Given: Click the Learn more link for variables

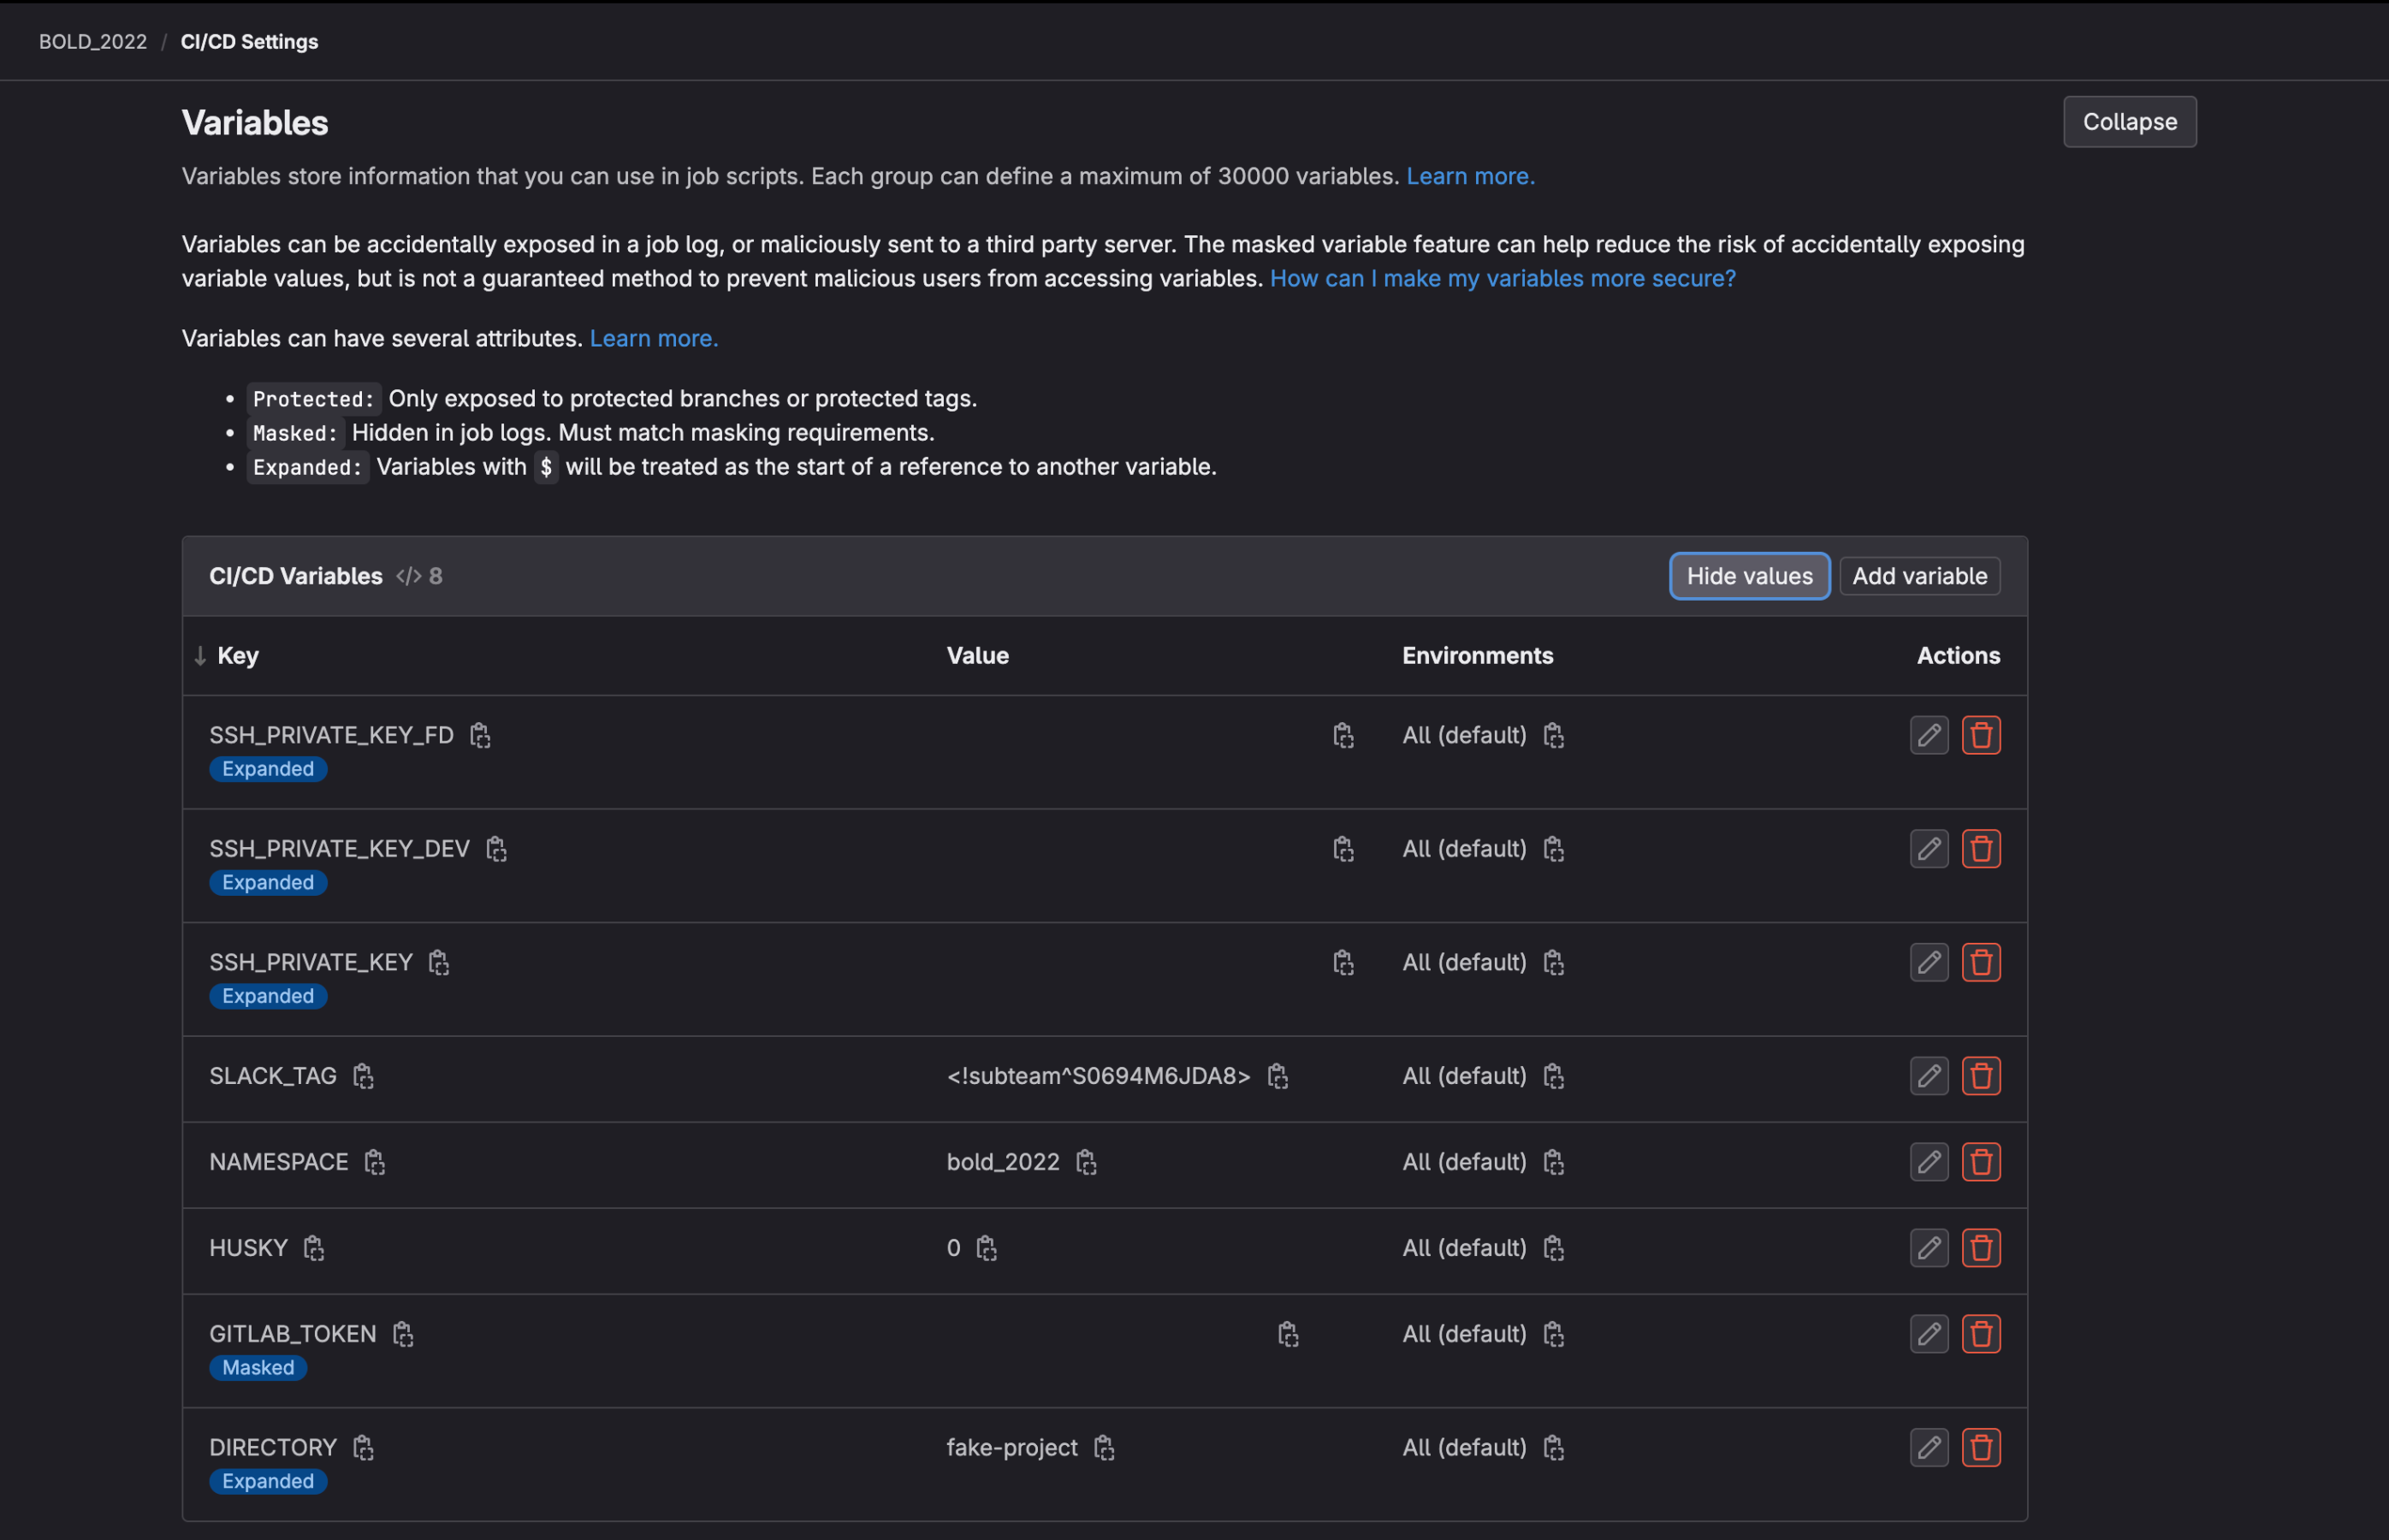Looking at the screenshot, I should click(1470, 174).
